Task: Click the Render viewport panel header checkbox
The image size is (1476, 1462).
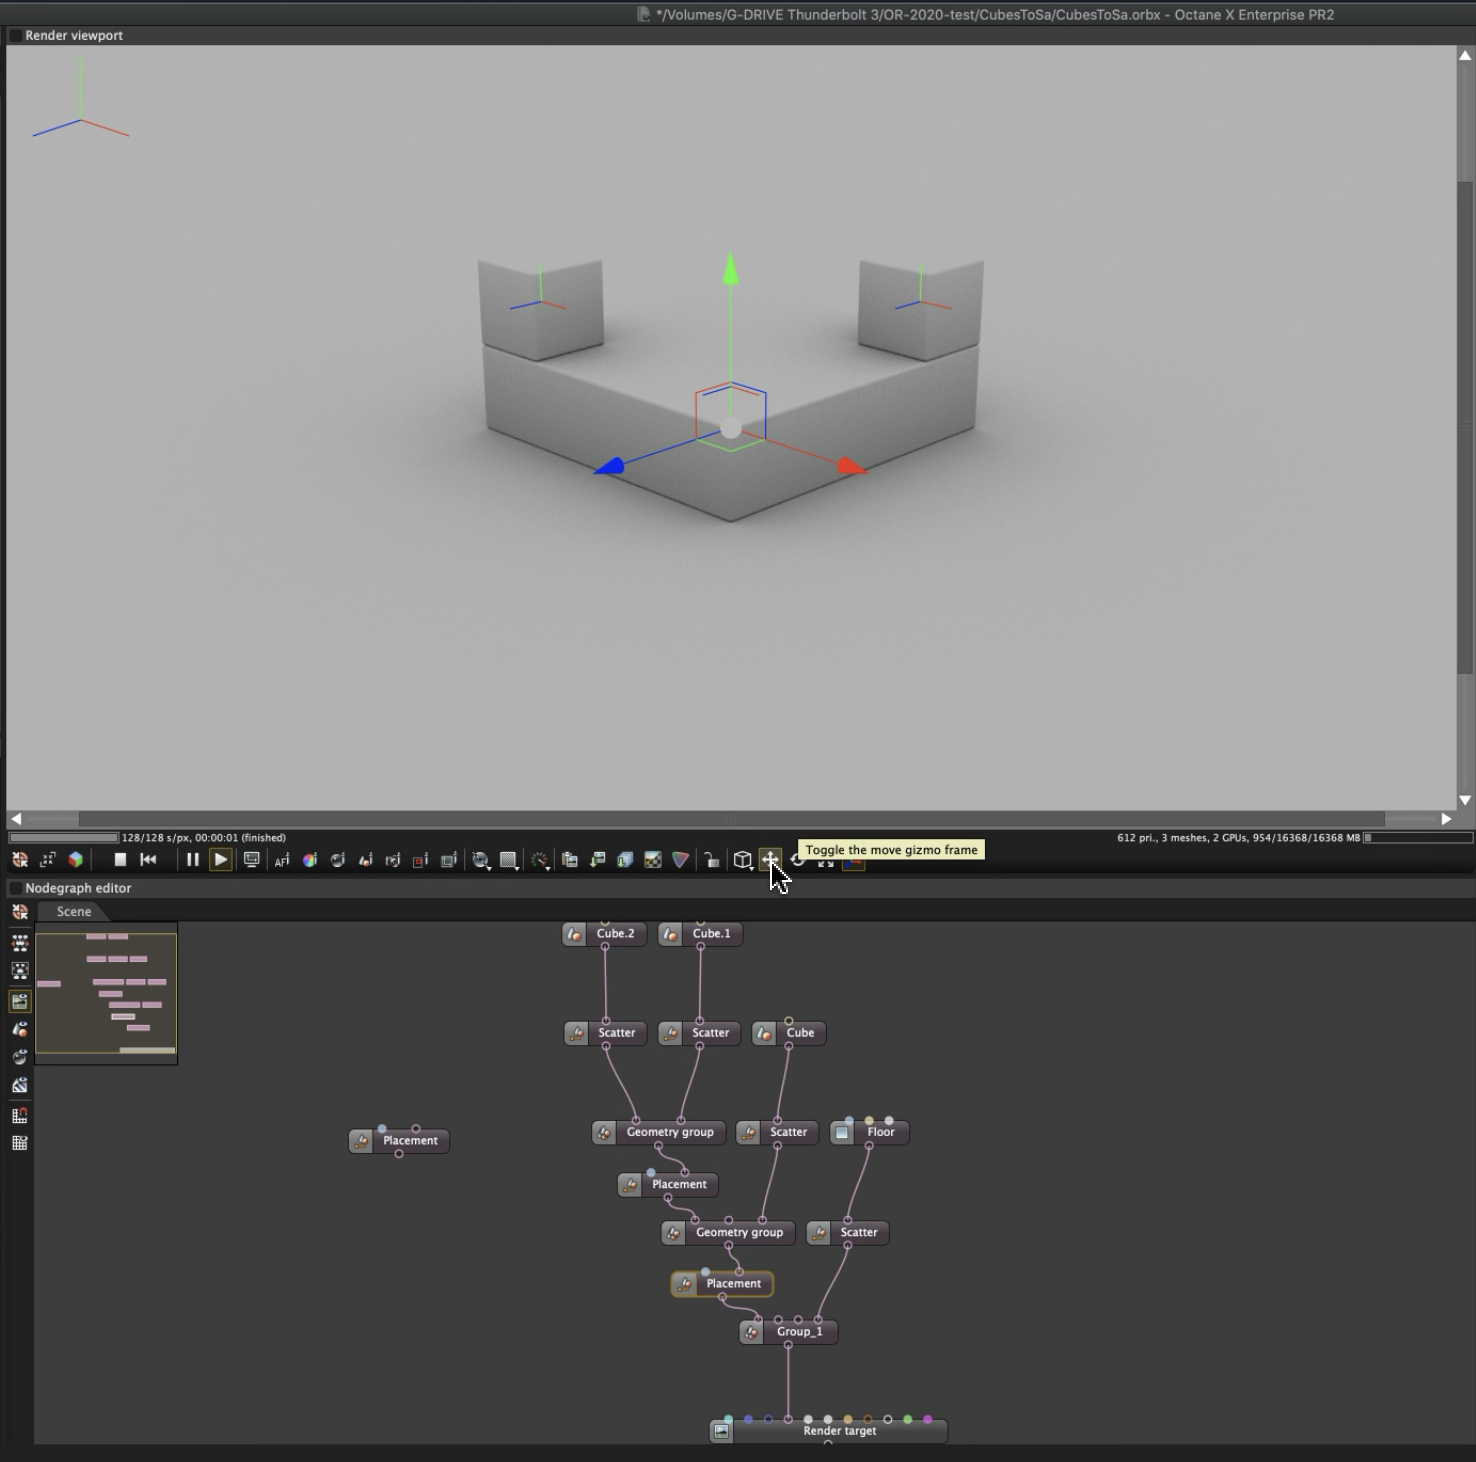Action: (15, 35)
